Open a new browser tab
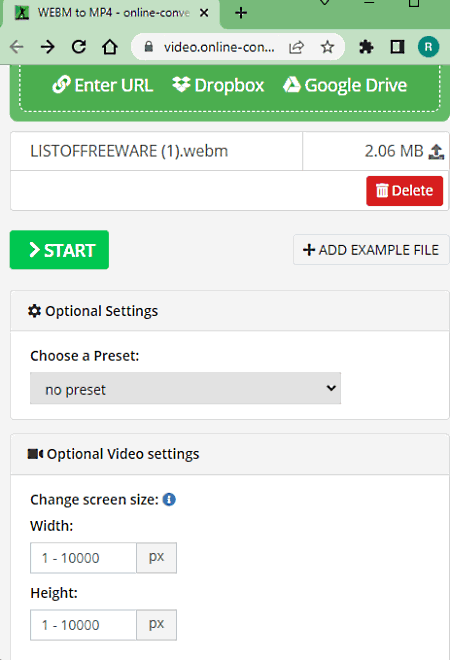The width and height of the screenshot is (450, 660). click(x=241, y=13)
